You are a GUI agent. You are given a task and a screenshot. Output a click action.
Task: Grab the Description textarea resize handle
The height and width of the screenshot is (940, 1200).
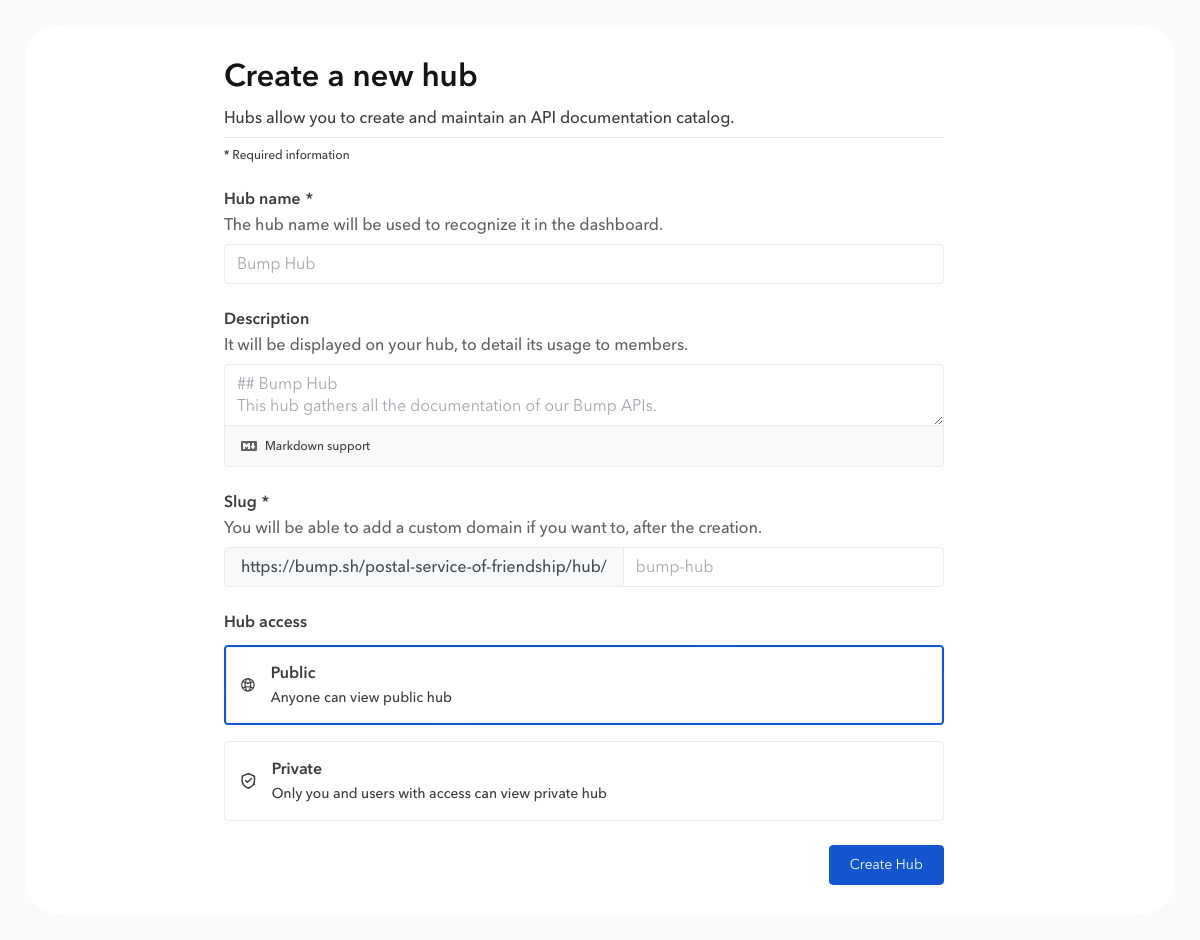(x=938, y=420)
